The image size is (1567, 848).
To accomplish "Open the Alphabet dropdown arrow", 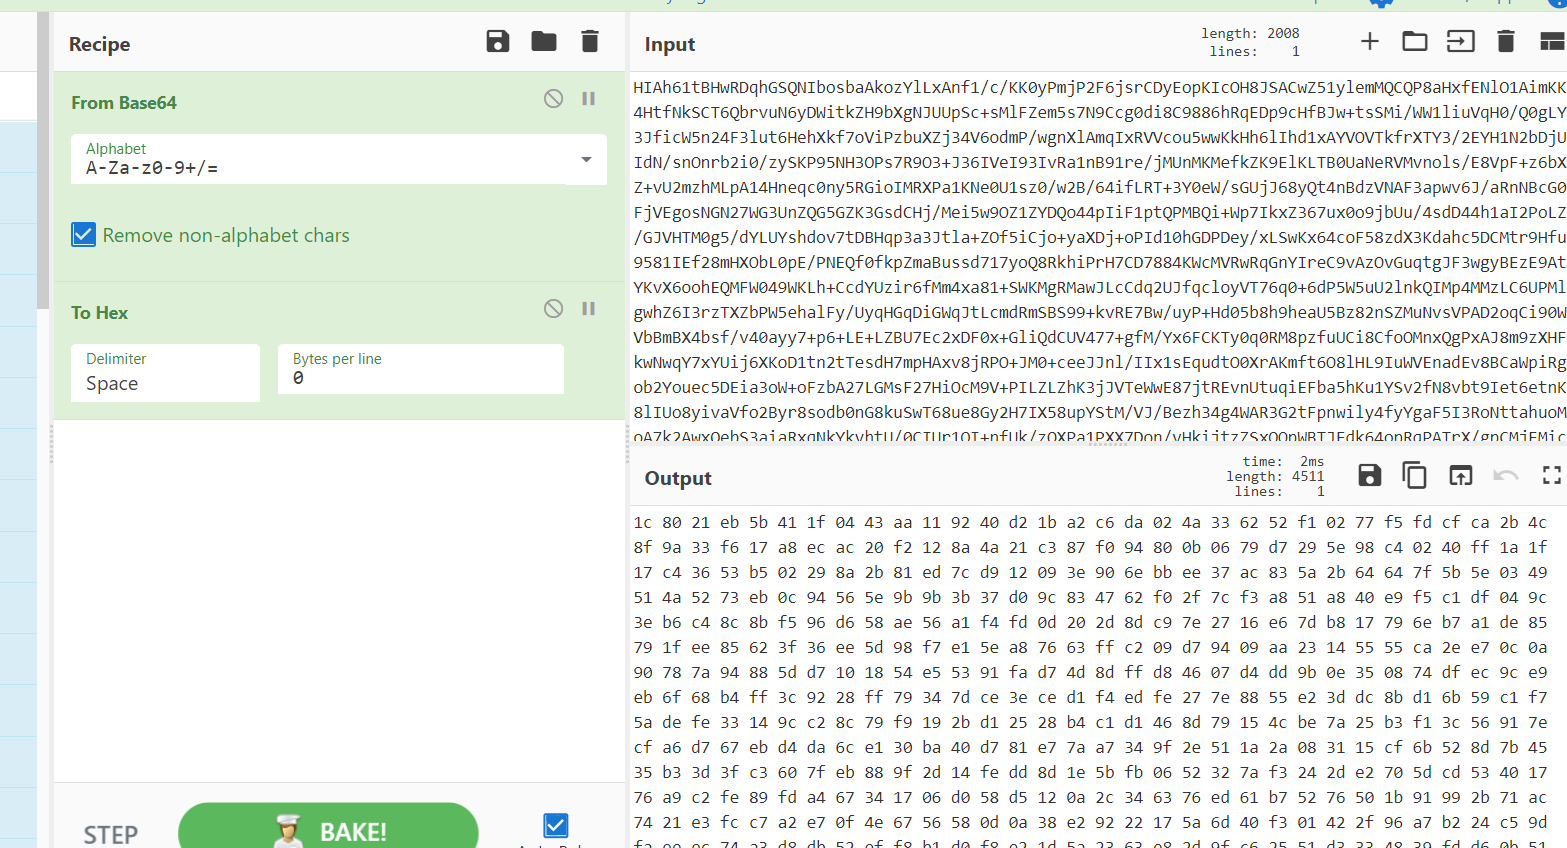I will [x=586, y=160].
